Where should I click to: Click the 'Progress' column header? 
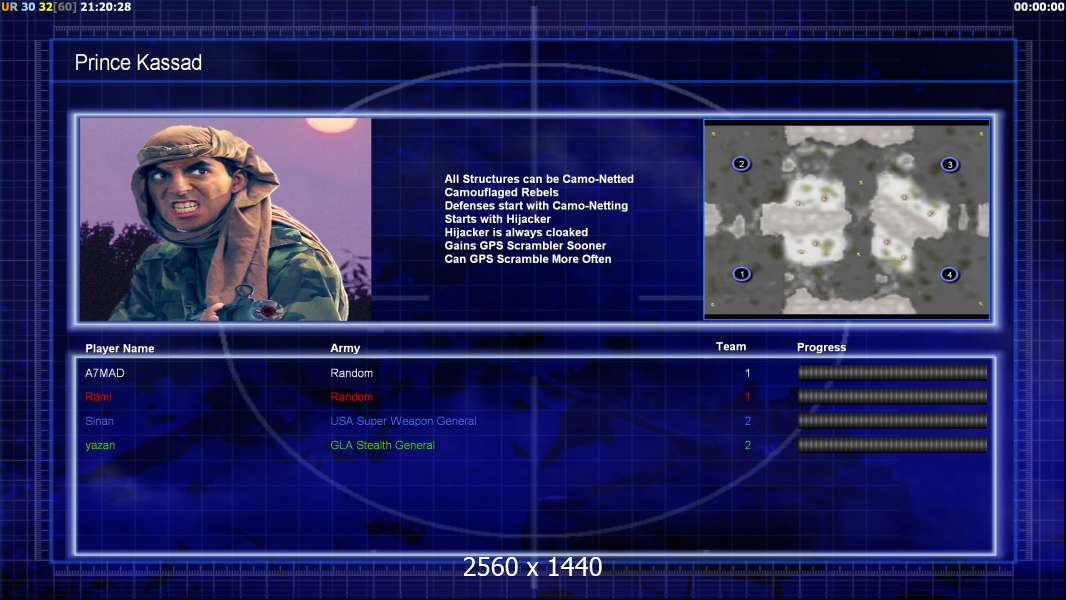point(821,347)
